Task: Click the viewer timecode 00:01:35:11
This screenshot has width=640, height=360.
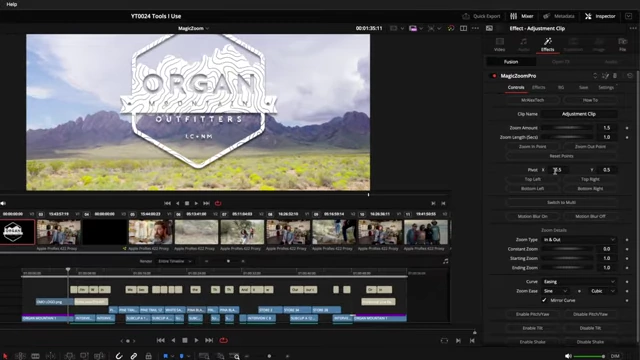Action: click(369, 28)
